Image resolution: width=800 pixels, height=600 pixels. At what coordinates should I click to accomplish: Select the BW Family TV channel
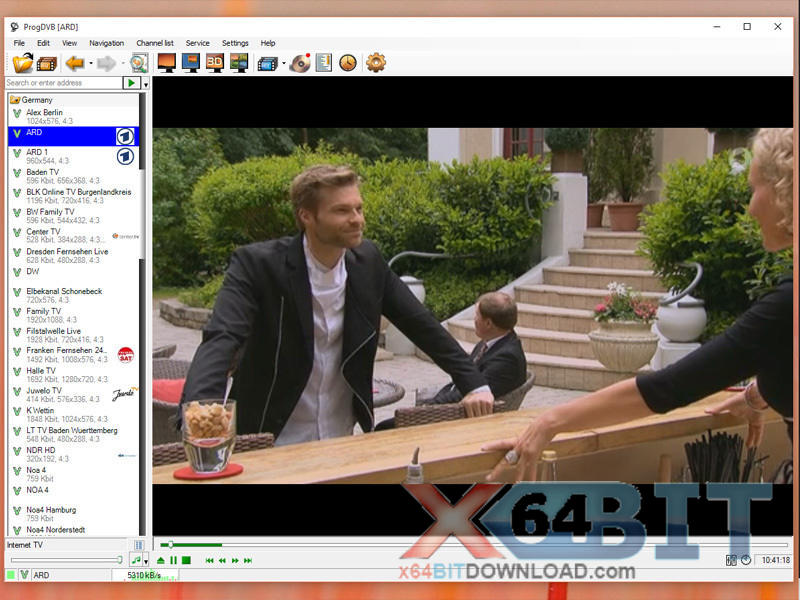click(73, 216)
